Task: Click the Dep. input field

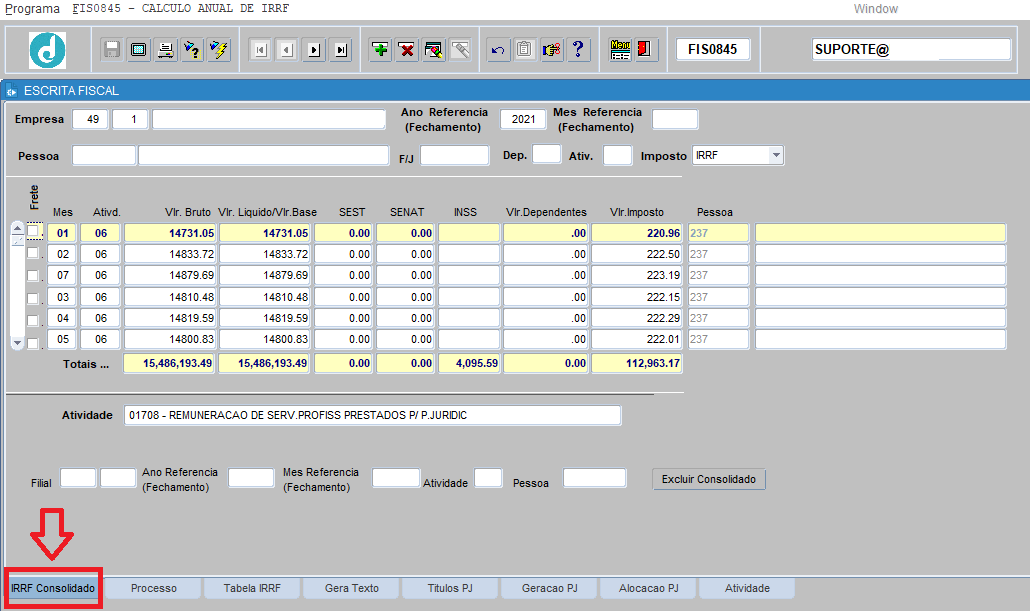Action: 547,154
